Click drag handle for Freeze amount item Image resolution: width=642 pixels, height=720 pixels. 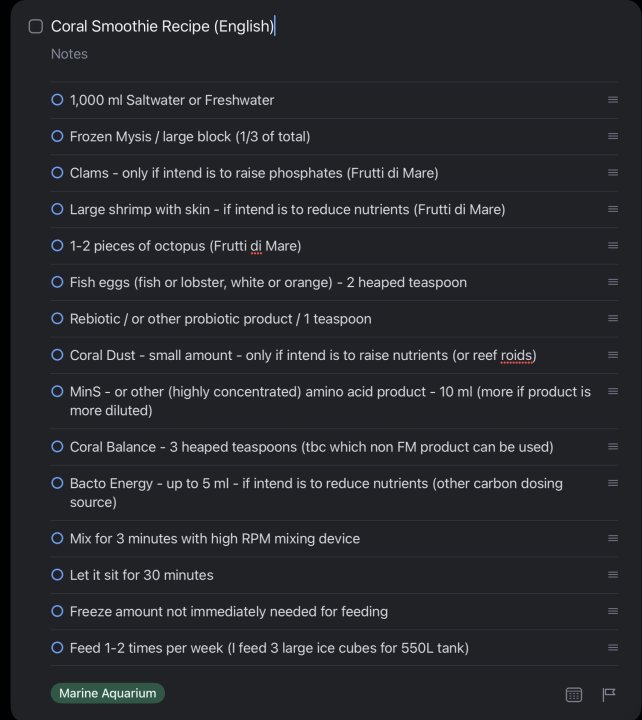613,611
